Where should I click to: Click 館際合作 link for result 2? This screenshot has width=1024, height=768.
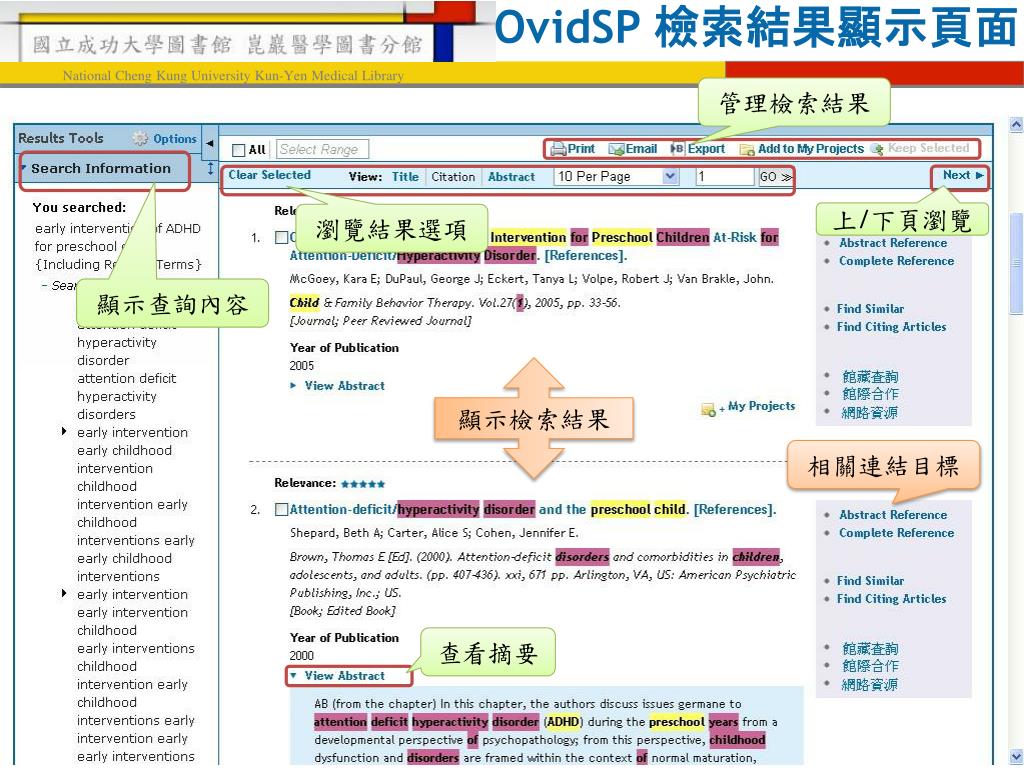[870, 666]
